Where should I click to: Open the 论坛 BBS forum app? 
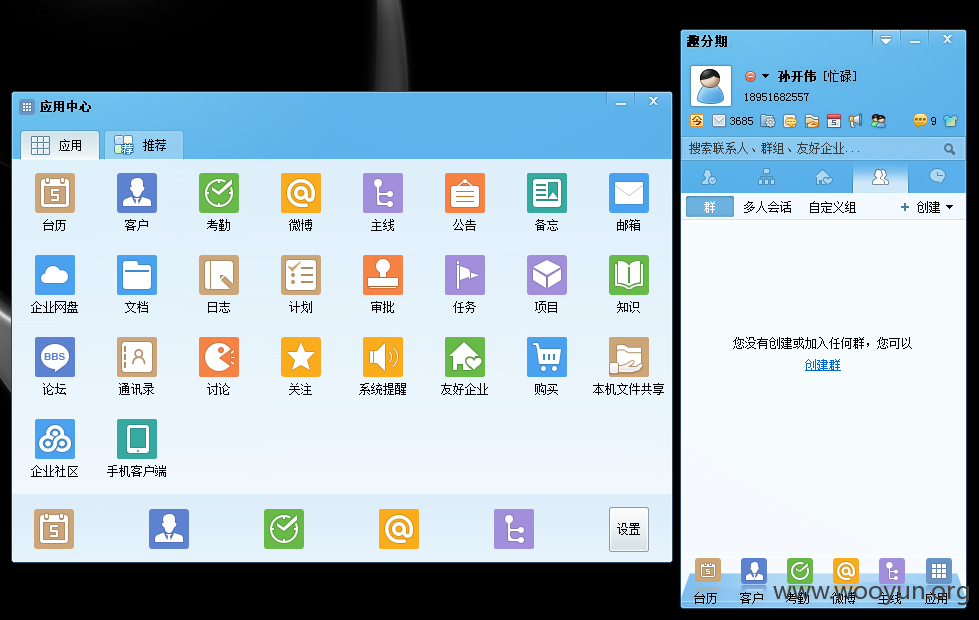(x=54, y=357)
